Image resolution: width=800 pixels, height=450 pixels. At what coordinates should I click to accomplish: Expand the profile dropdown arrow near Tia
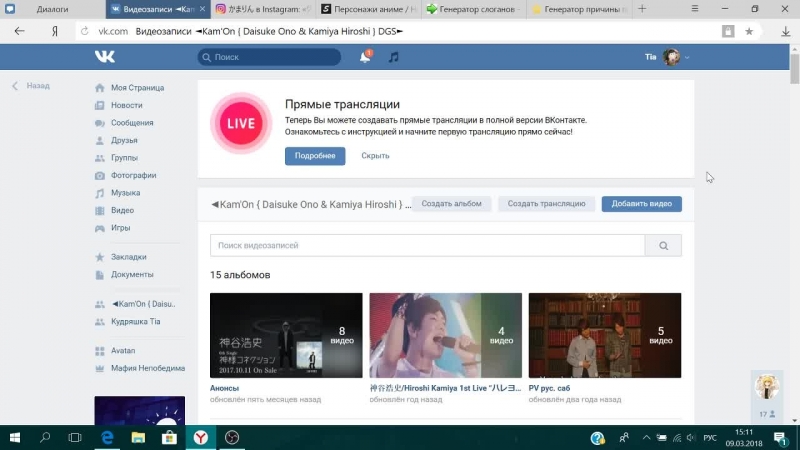click(x=687, y=58)
